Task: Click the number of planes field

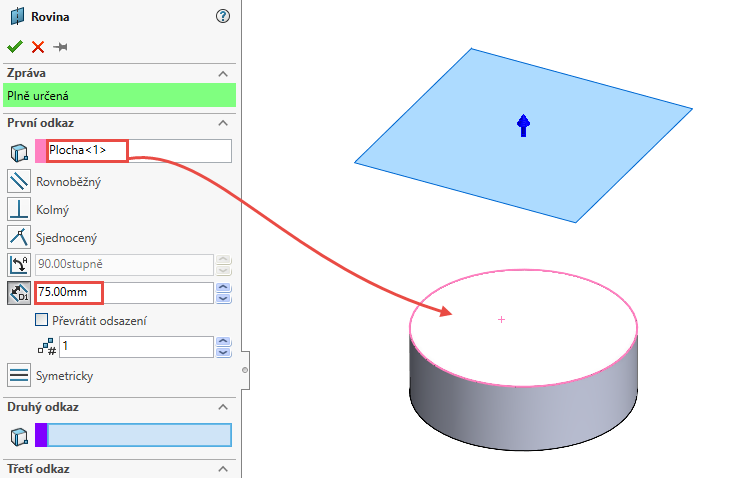Action: coord(136,346)
